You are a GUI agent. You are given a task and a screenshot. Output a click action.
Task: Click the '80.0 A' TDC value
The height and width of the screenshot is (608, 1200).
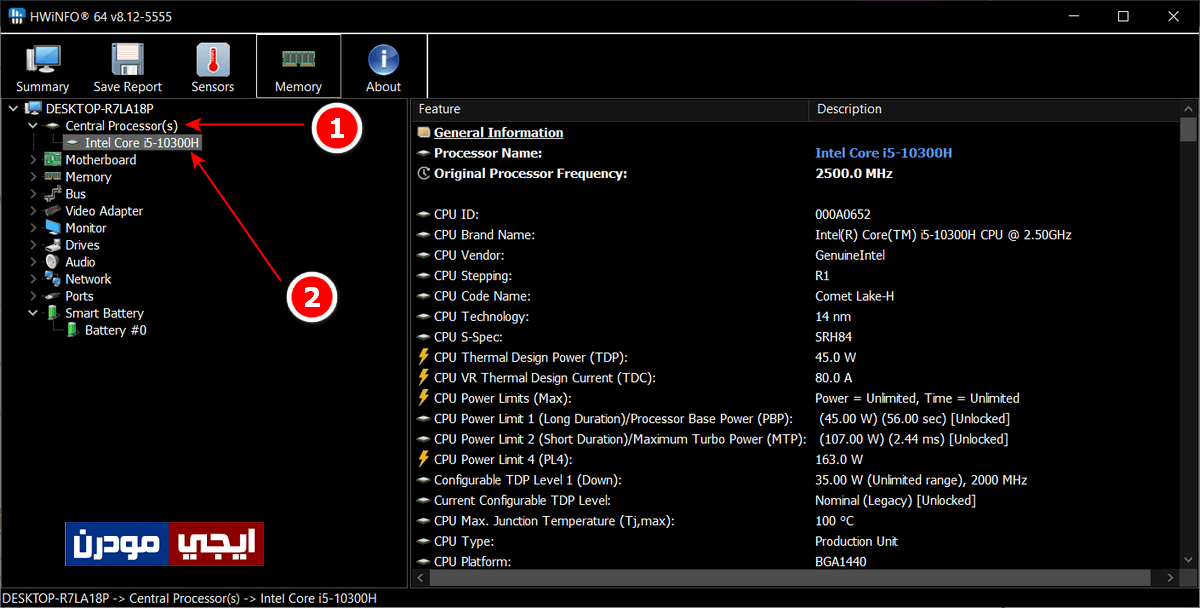[x=834, y=378]
